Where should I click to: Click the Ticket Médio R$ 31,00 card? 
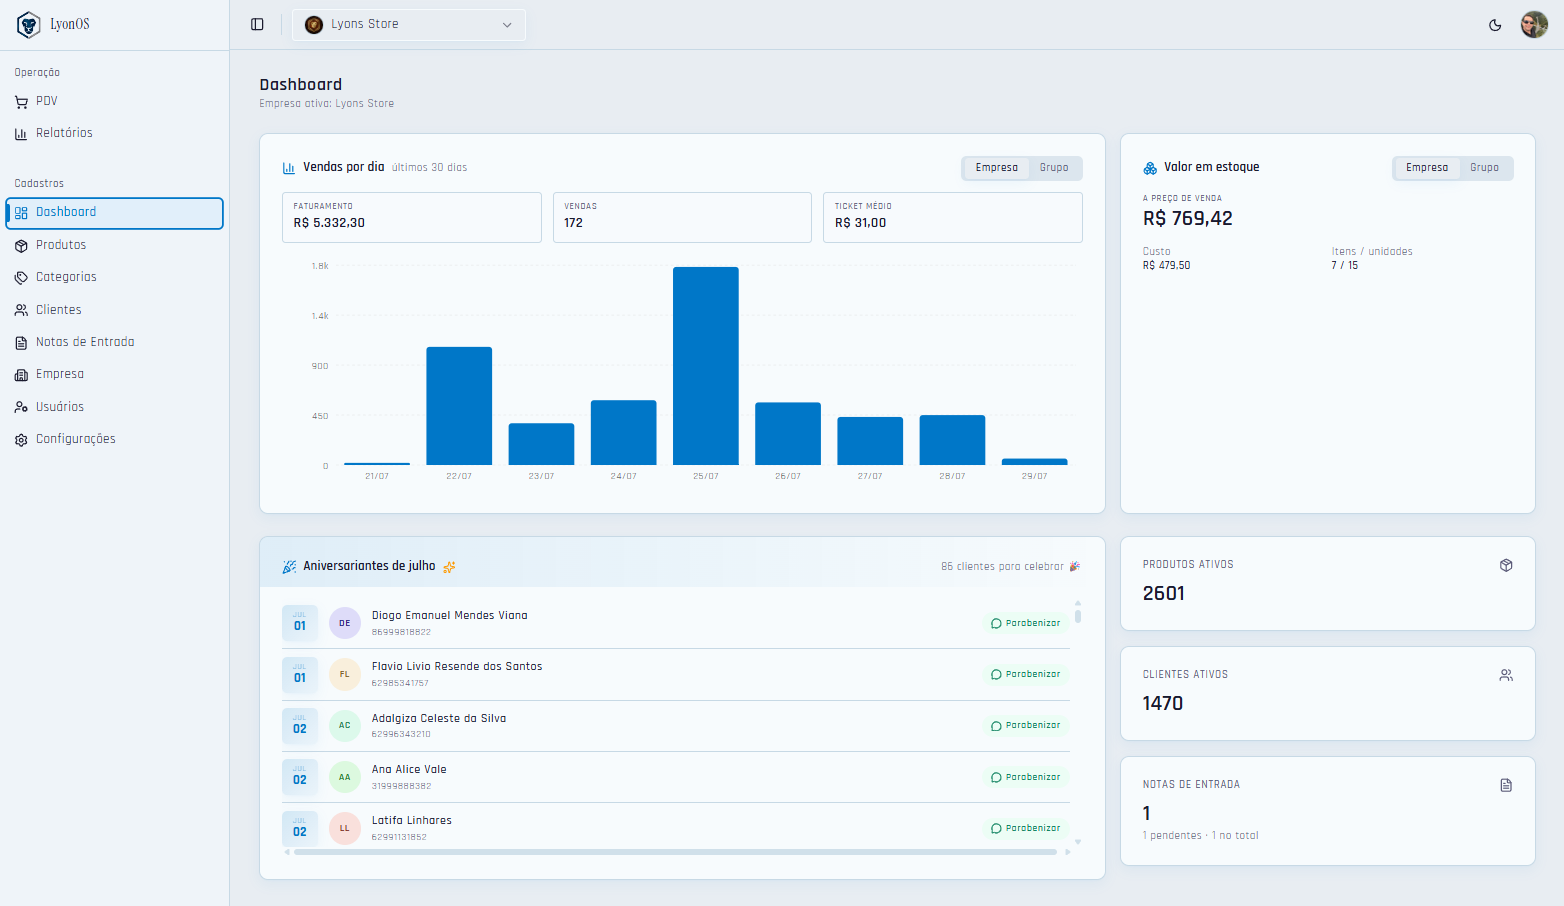953,217
